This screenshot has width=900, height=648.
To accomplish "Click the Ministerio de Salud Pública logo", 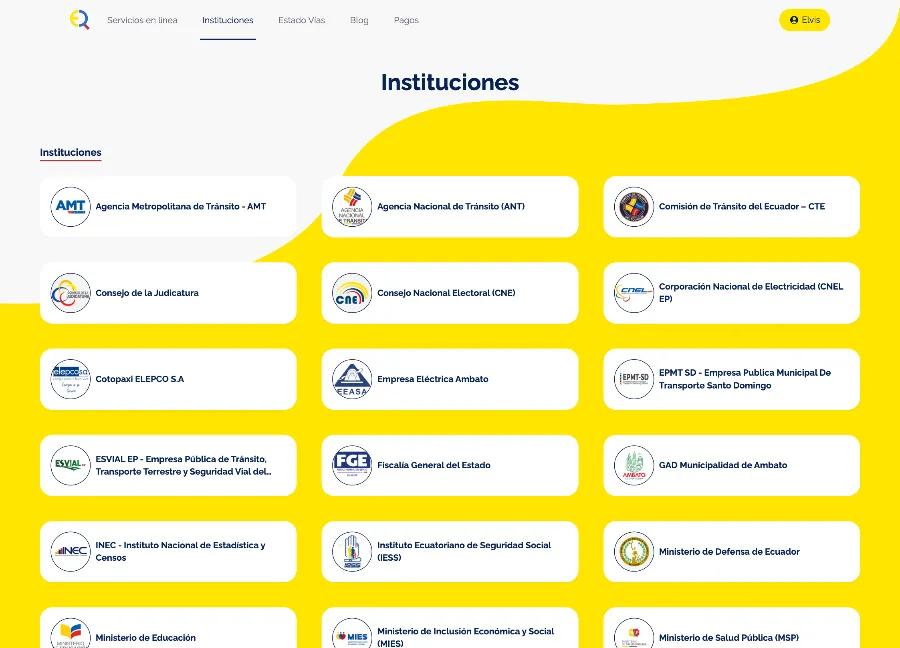I will click(x=634, y=635).
